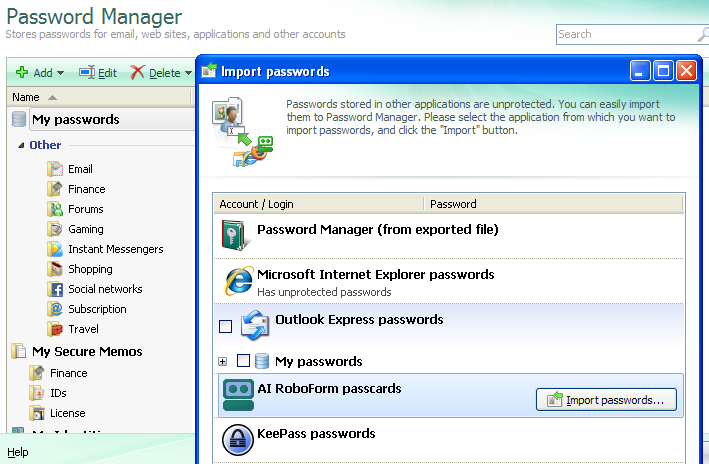Click the Social networks Facebook icon
The image size is (709, 464).
(55, 289)
